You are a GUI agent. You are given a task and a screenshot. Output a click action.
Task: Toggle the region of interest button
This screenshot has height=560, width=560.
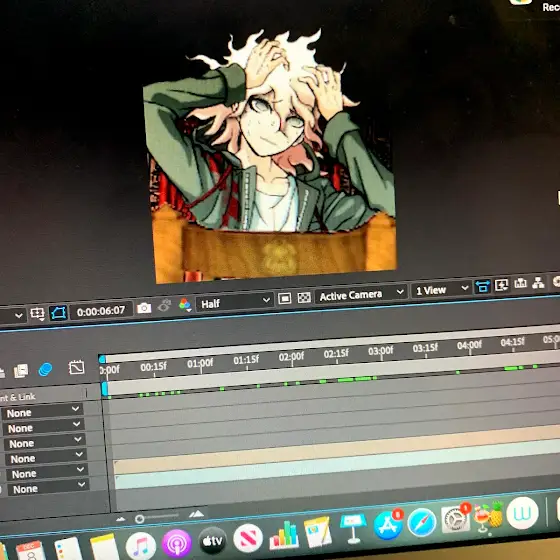[285, 298]
